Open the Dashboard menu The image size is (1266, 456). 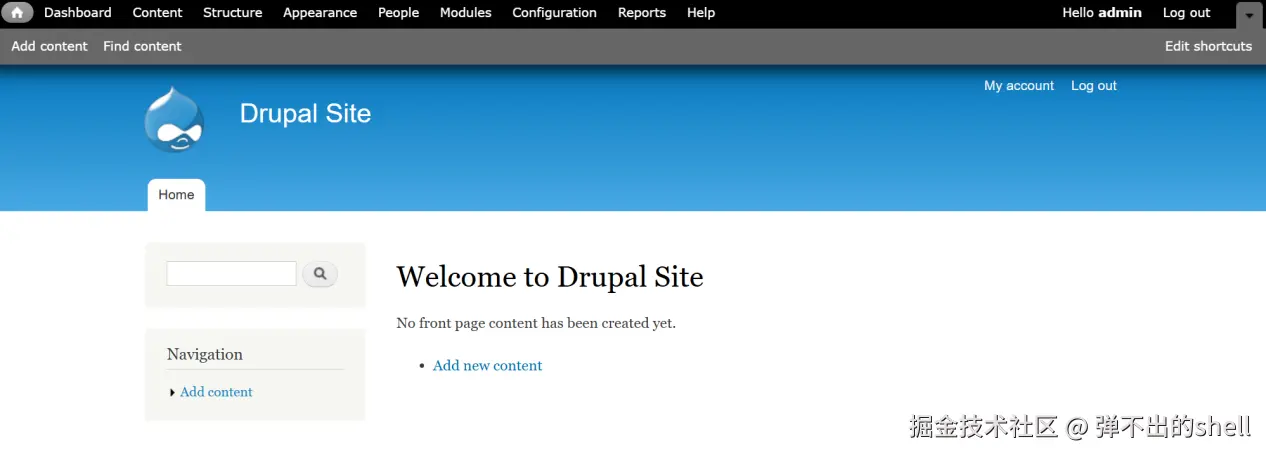pos(78,13)
